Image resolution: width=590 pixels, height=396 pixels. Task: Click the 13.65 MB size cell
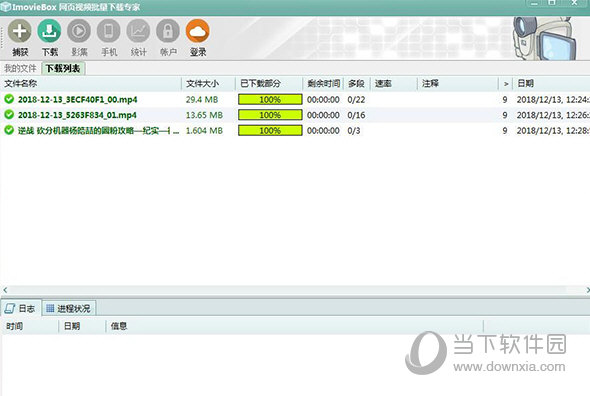[204, 115]
